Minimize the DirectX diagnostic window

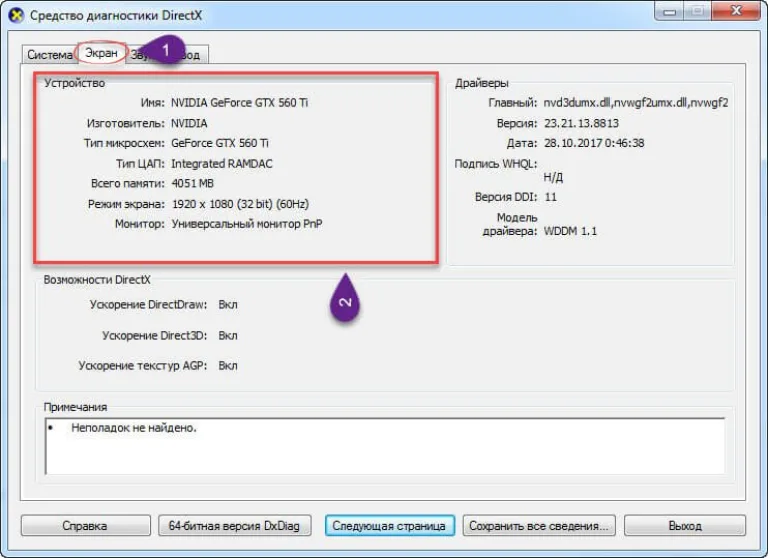pyautogui.click(x=669, y=11)
